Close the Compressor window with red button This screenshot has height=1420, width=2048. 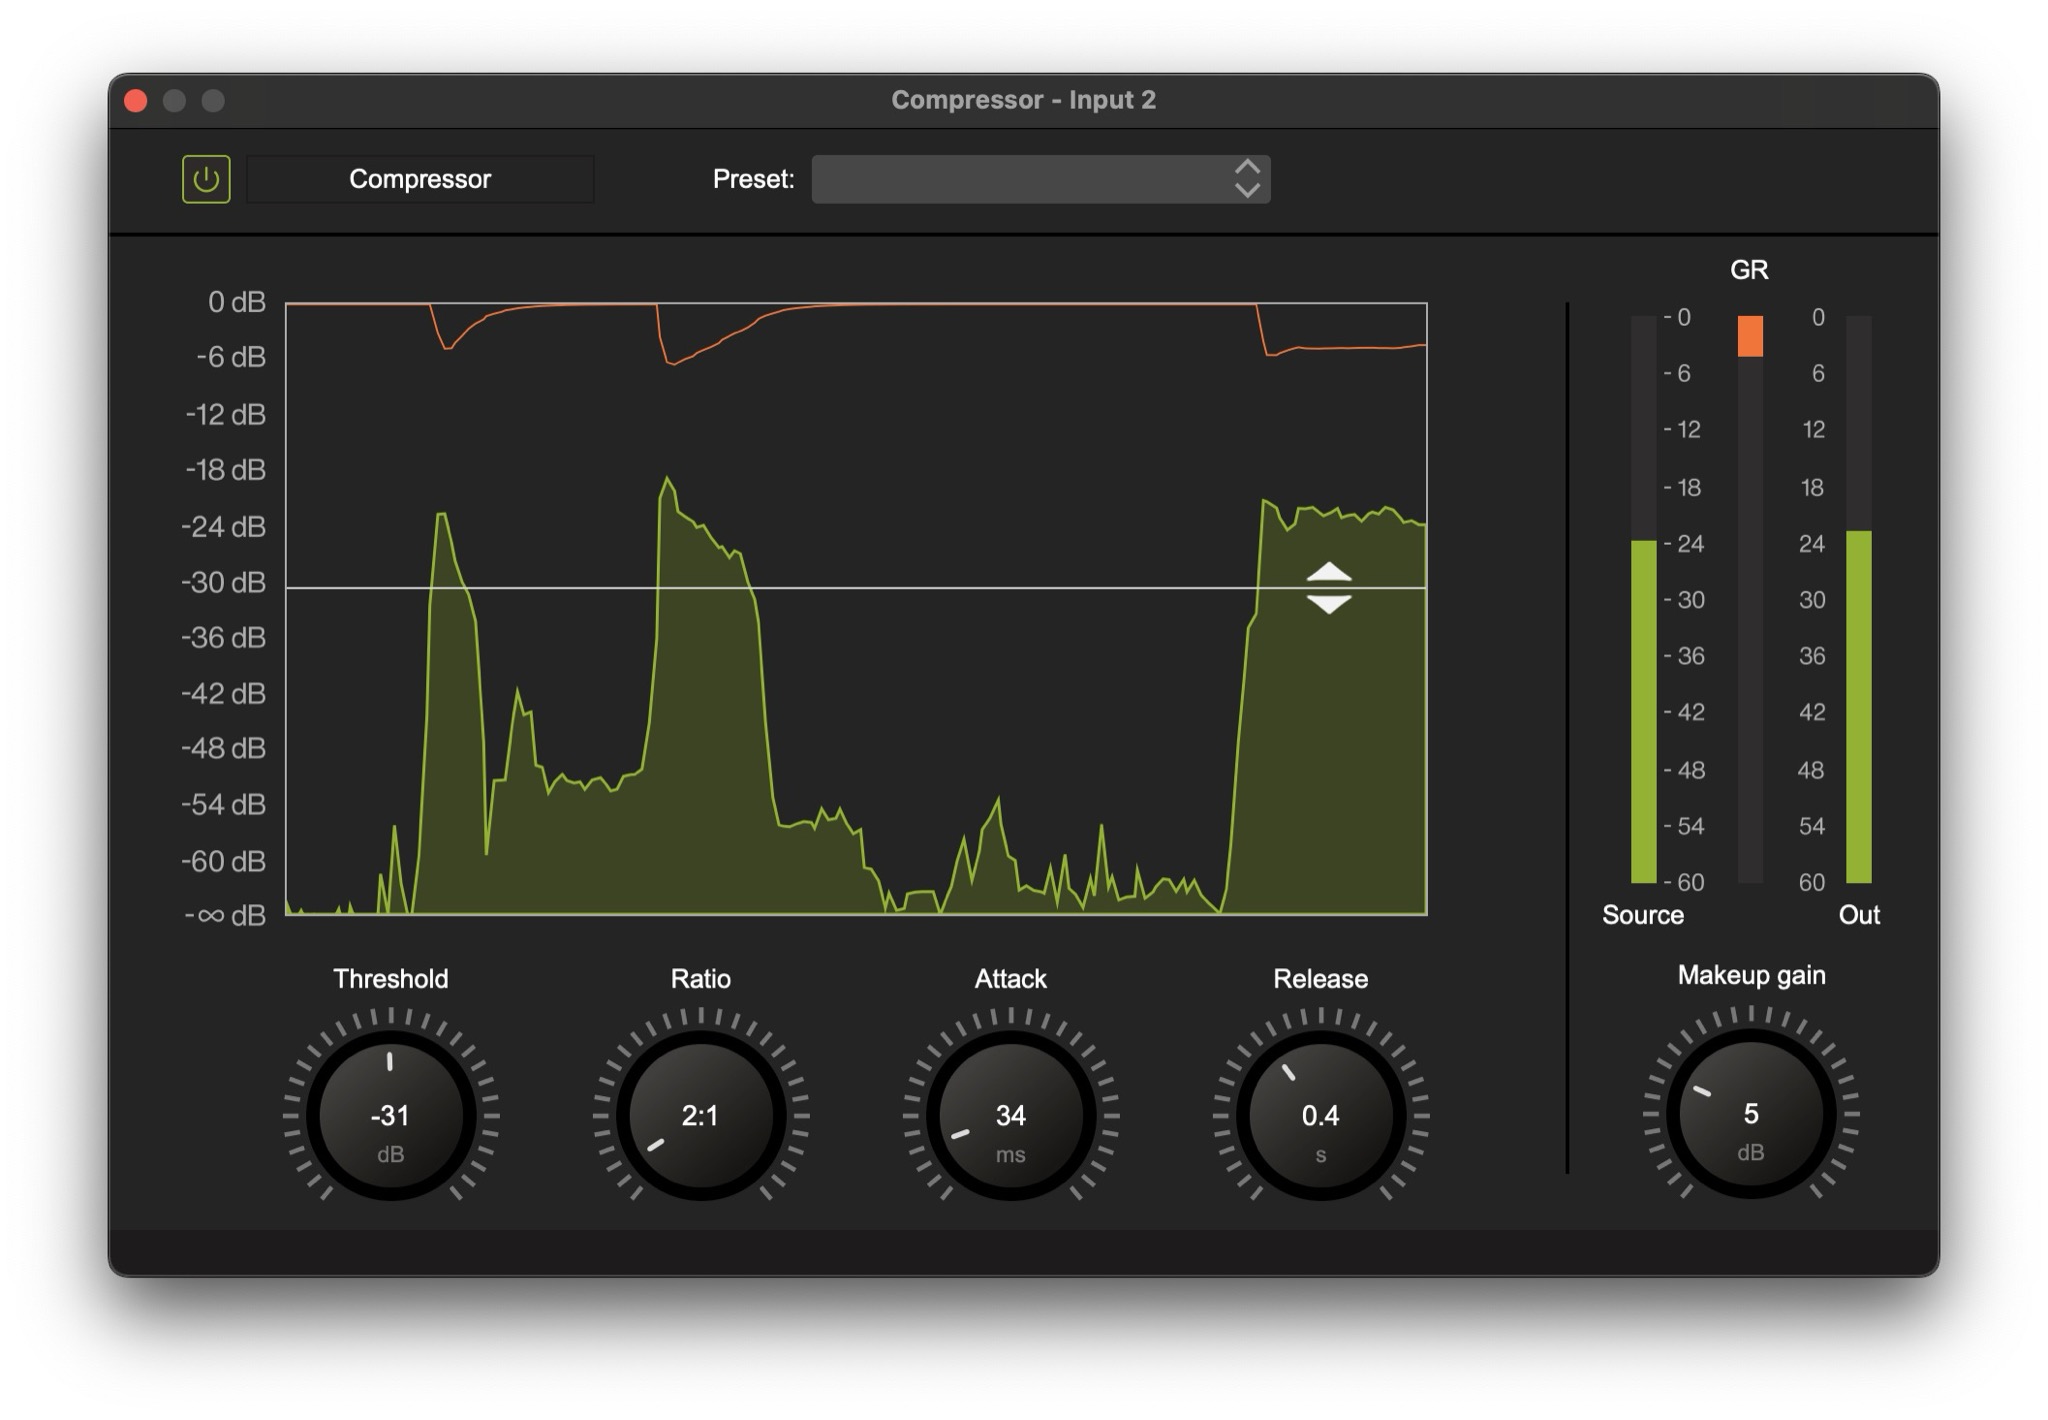(136, 100)
